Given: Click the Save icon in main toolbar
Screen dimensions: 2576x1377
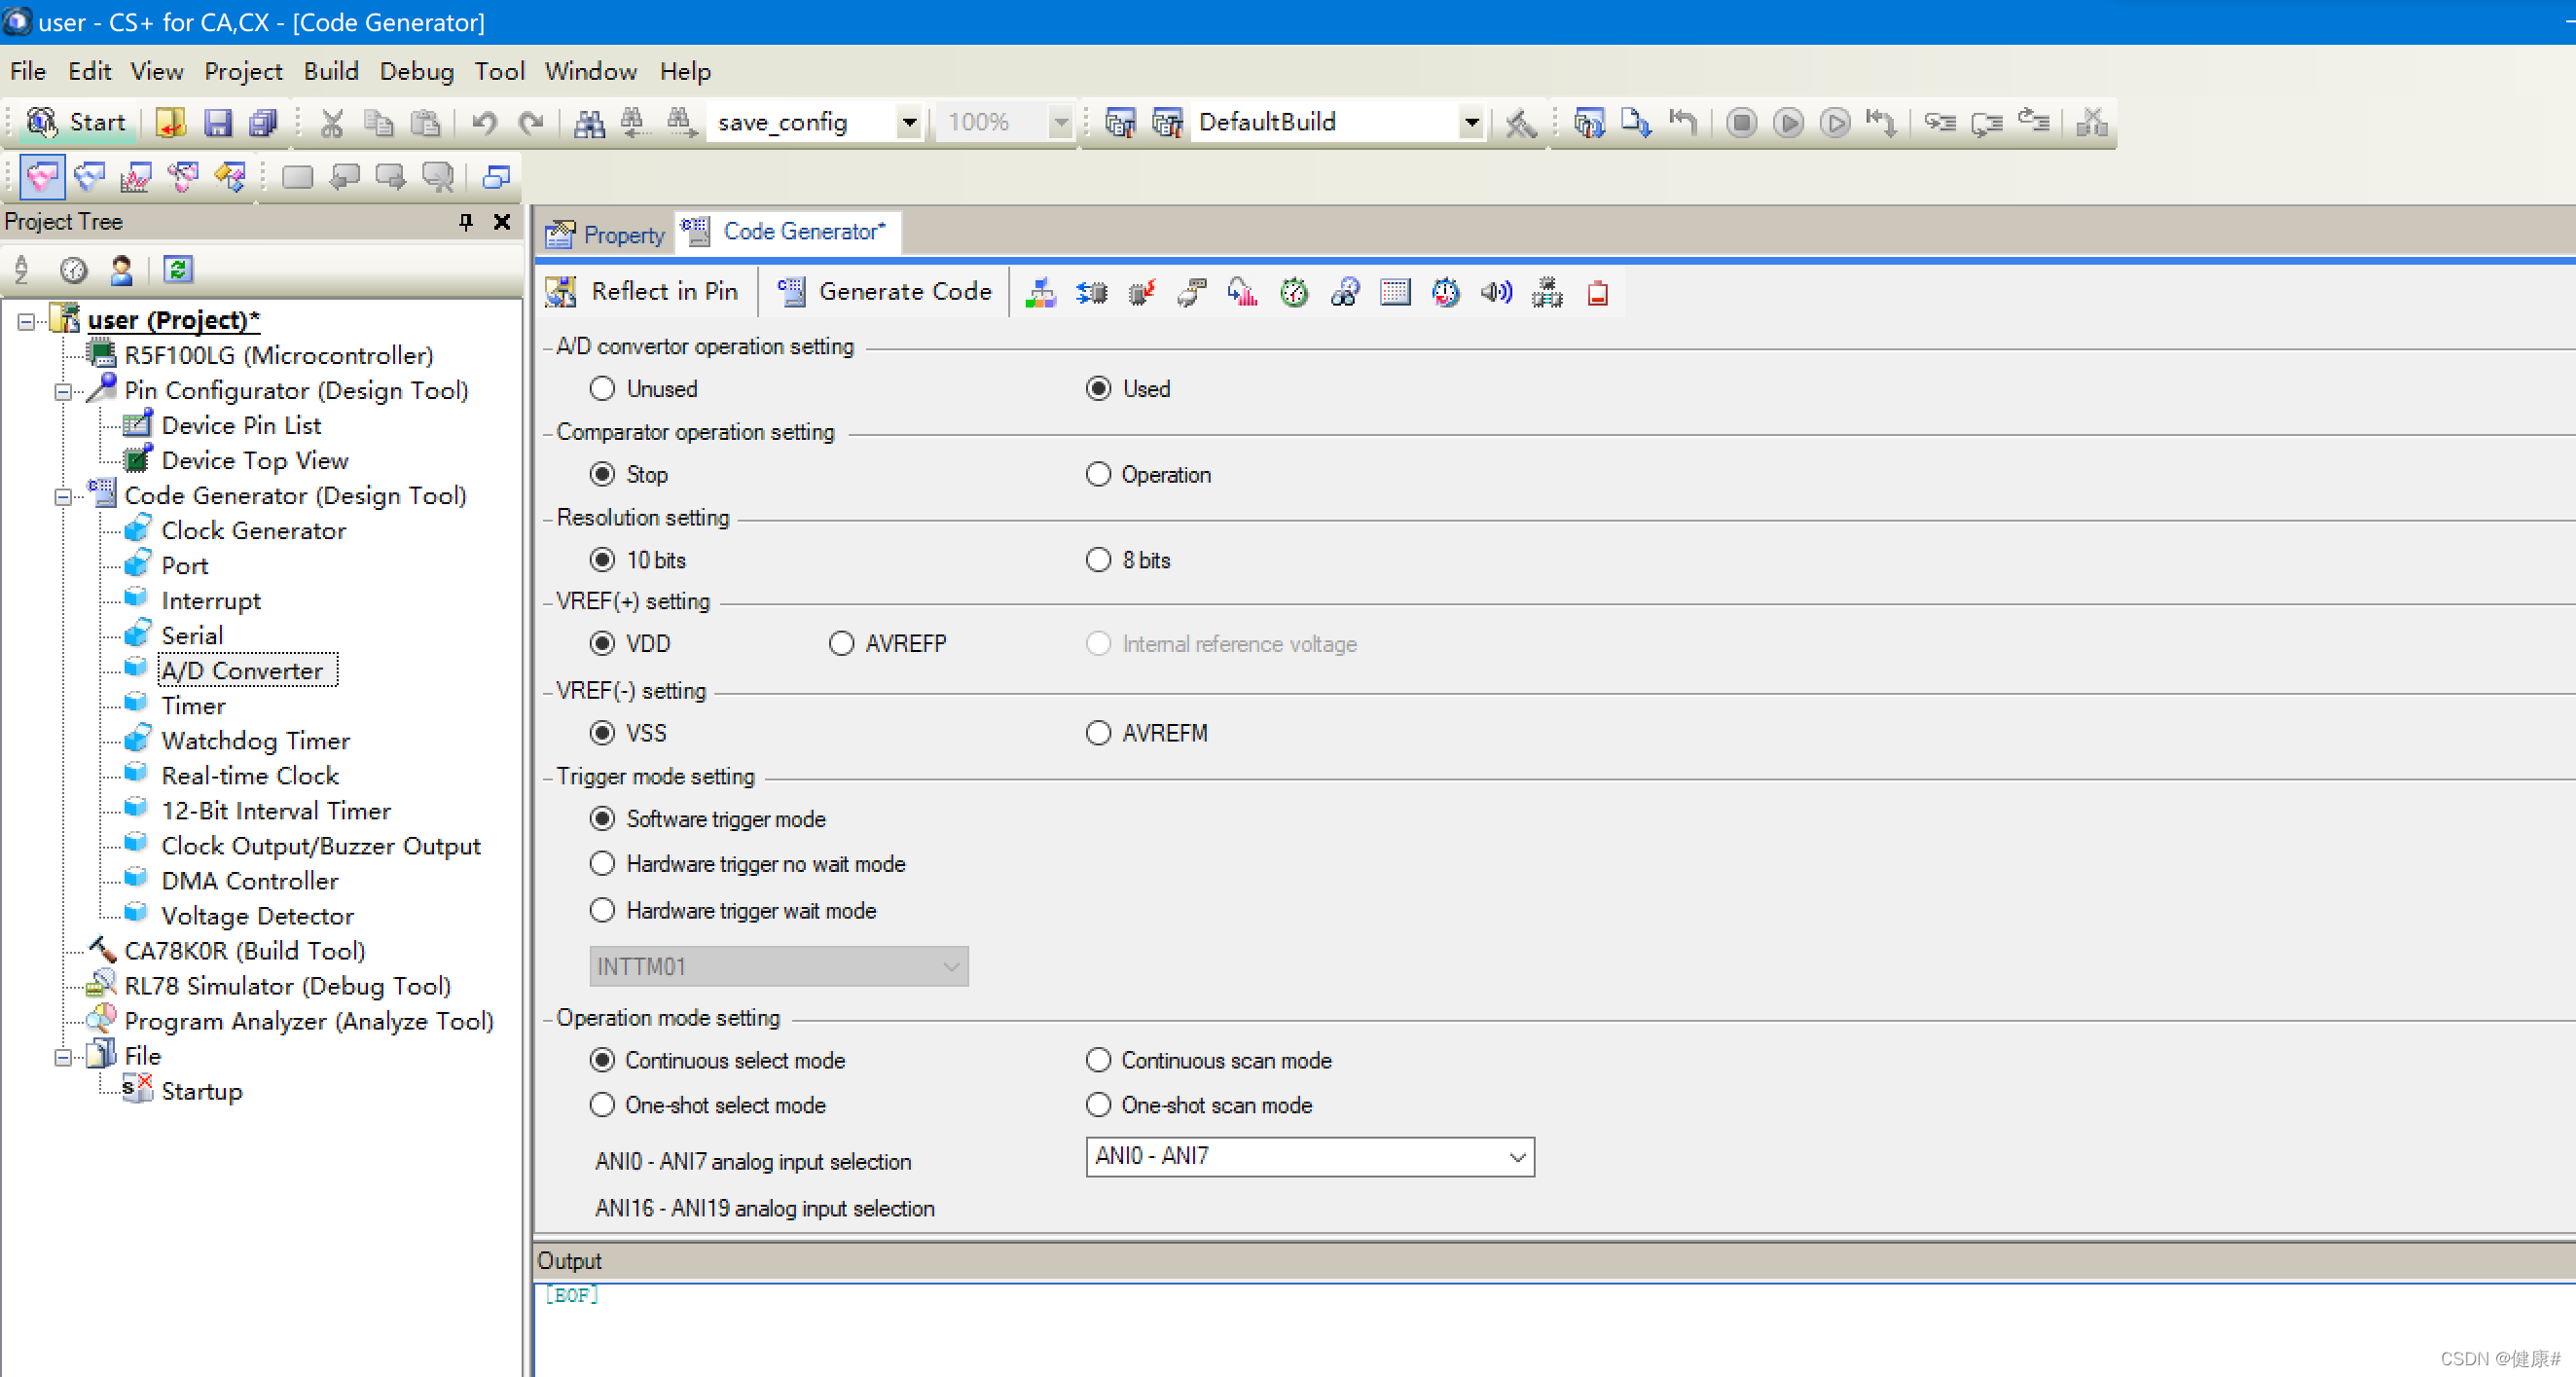Looking at the screenshot, I should coord(217,123).
